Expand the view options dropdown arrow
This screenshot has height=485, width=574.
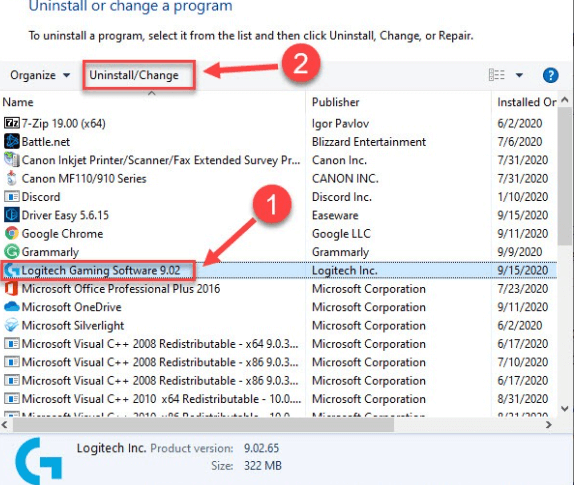point(519,75)
